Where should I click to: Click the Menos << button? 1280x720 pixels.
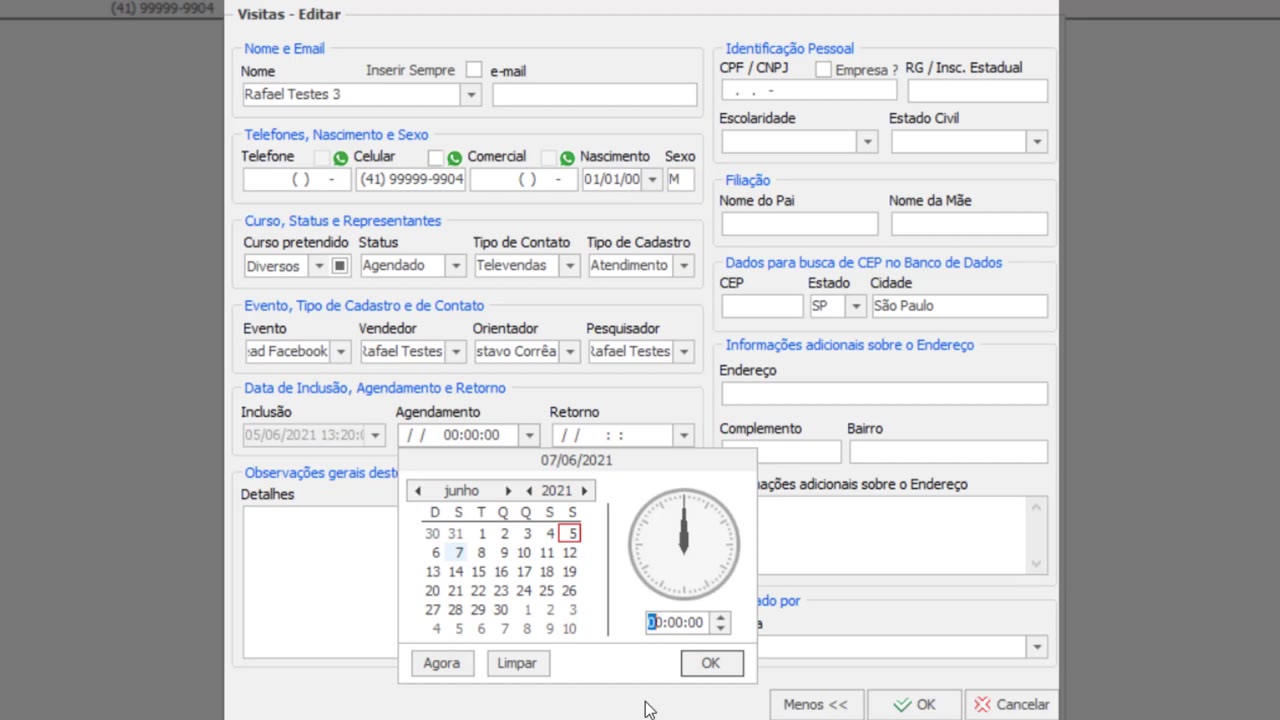coord(815,704)
